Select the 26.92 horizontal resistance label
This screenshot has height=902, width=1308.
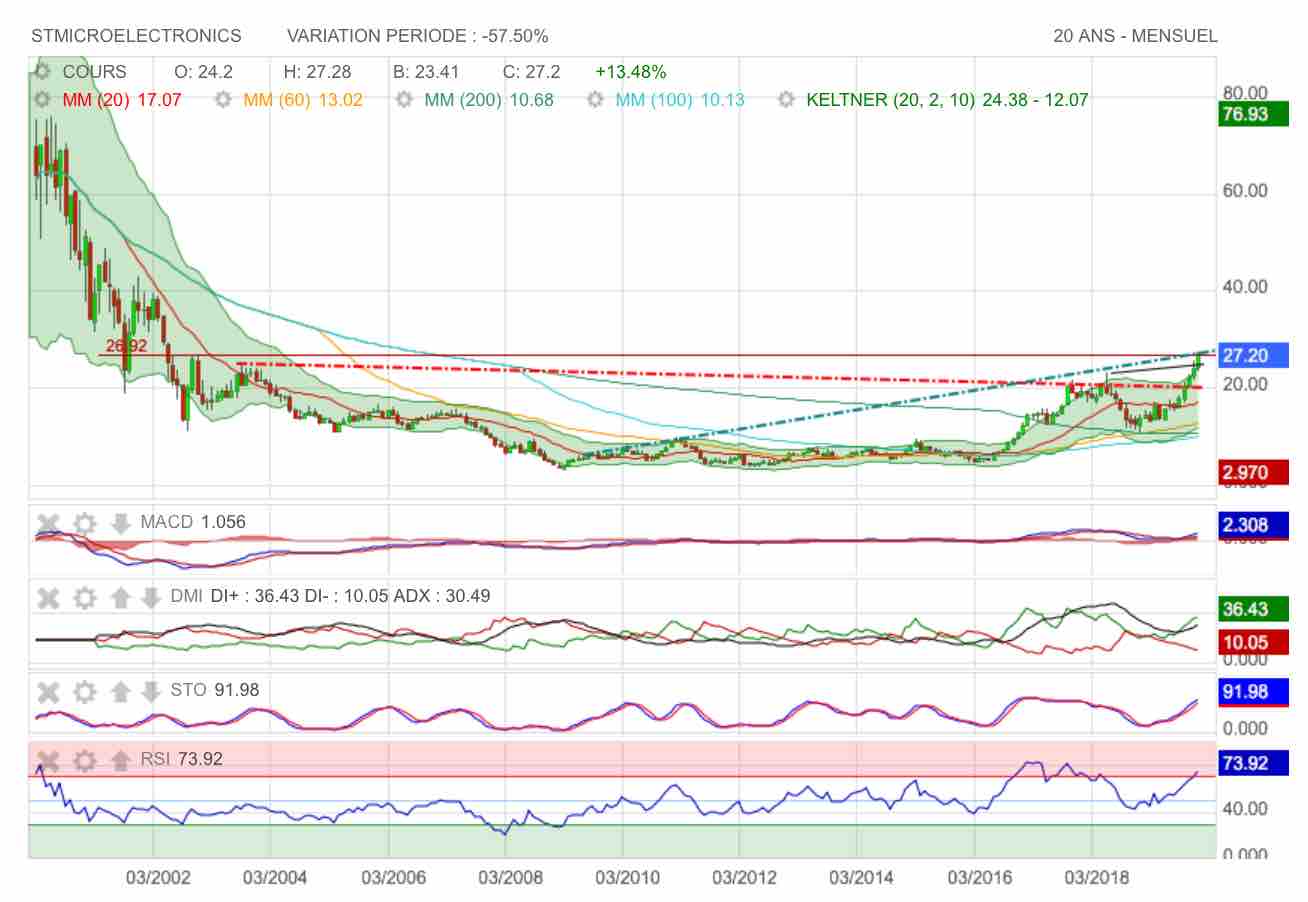point(126,346)
